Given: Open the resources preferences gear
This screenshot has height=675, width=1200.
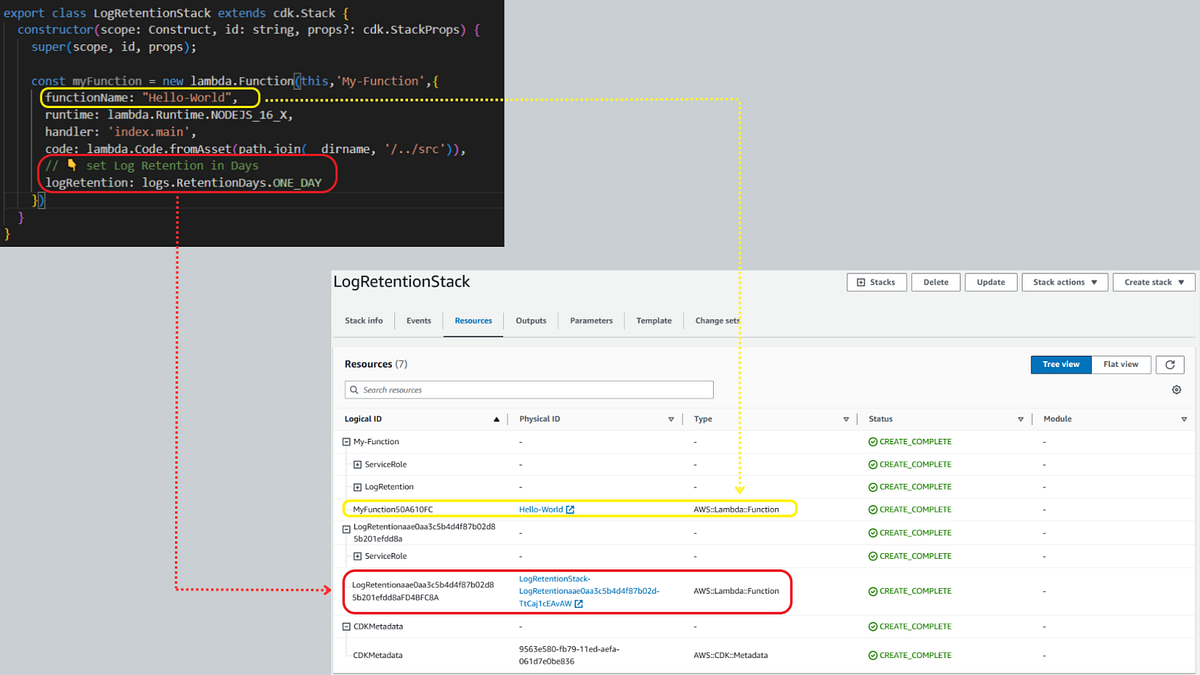Looking at the screenshot, I should [1176, 389].
